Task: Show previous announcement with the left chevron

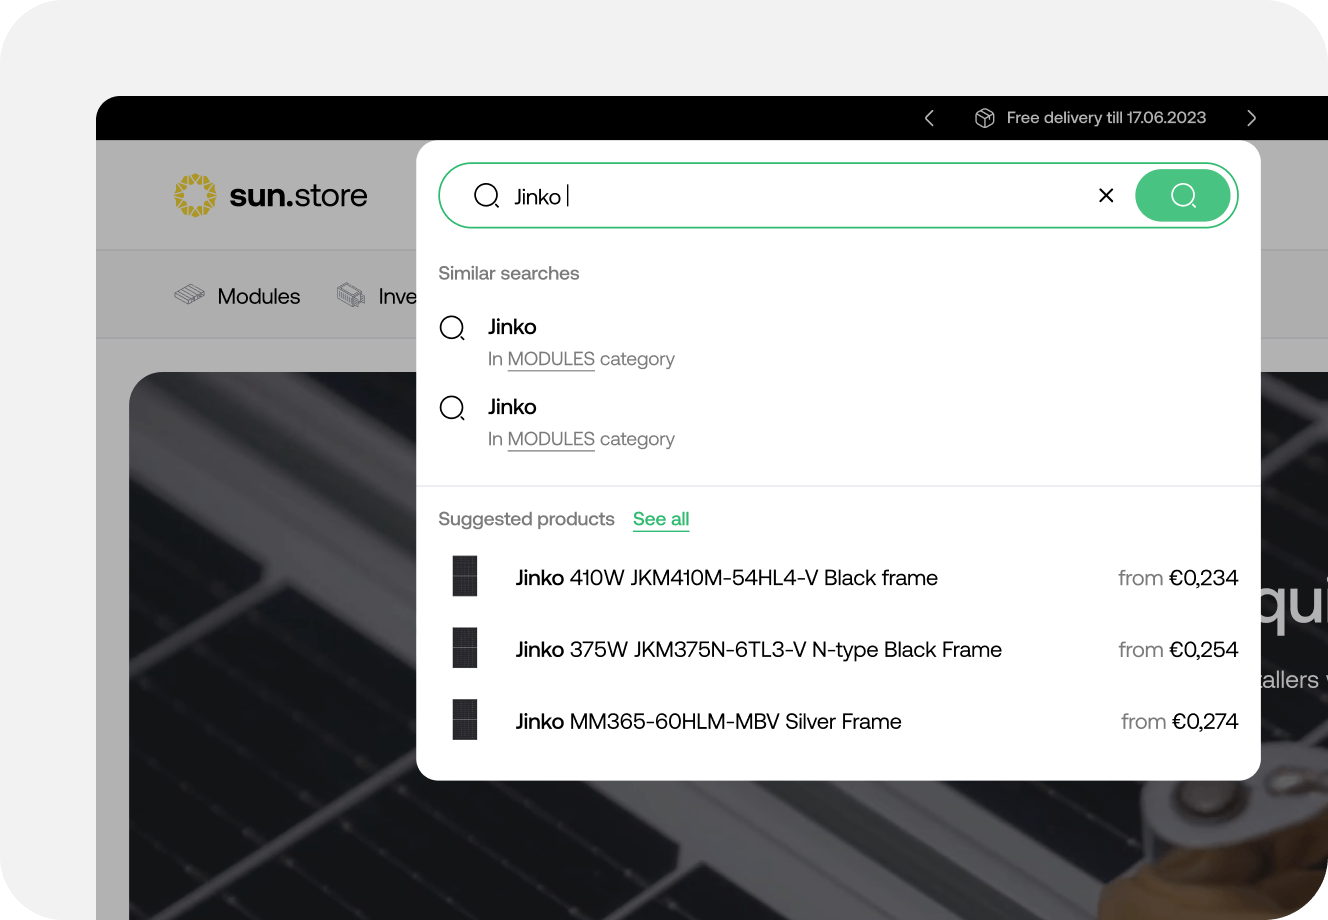Action: [x=929, y=118]
